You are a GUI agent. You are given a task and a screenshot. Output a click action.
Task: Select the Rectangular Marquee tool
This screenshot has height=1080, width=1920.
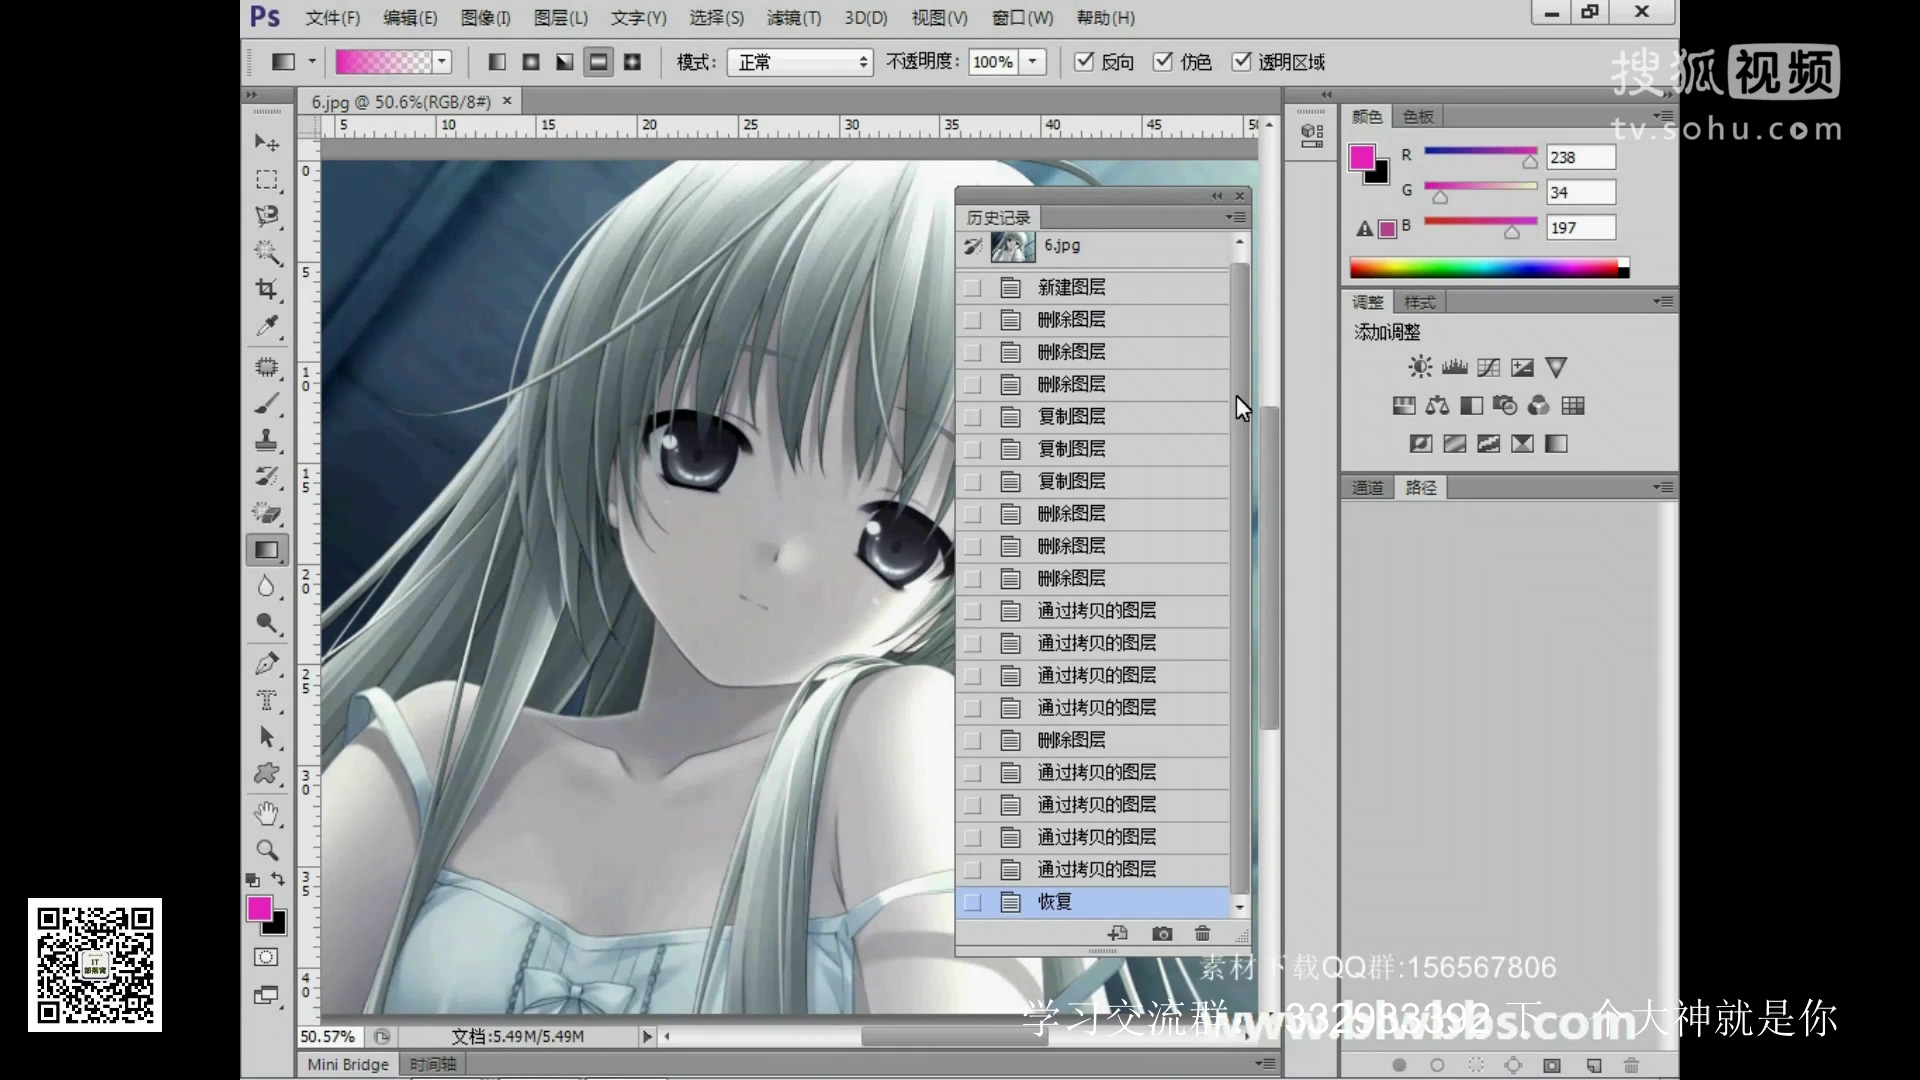point(266,180)
